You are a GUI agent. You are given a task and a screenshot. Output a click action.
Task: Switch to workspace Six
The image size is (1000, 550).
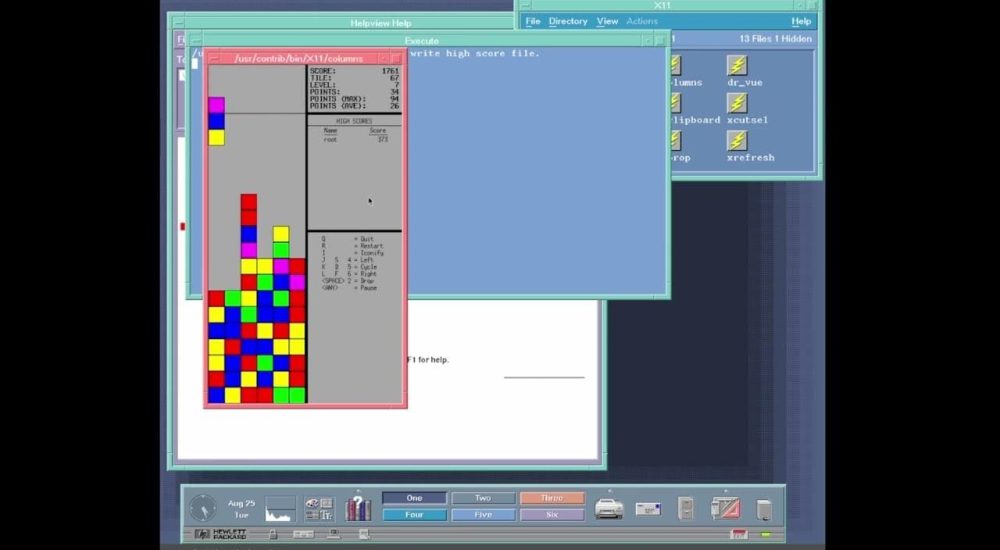point(552,514)
